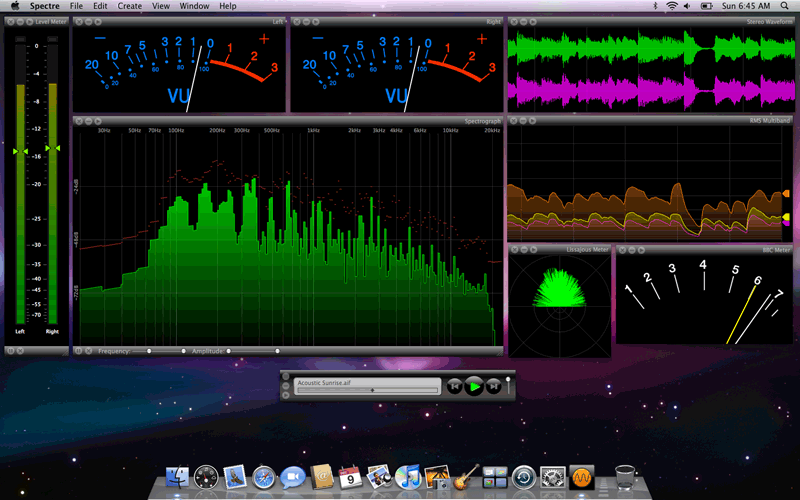Launch GarageBand guitar icon in Dock
800x500 pixels.
point(466,477)
